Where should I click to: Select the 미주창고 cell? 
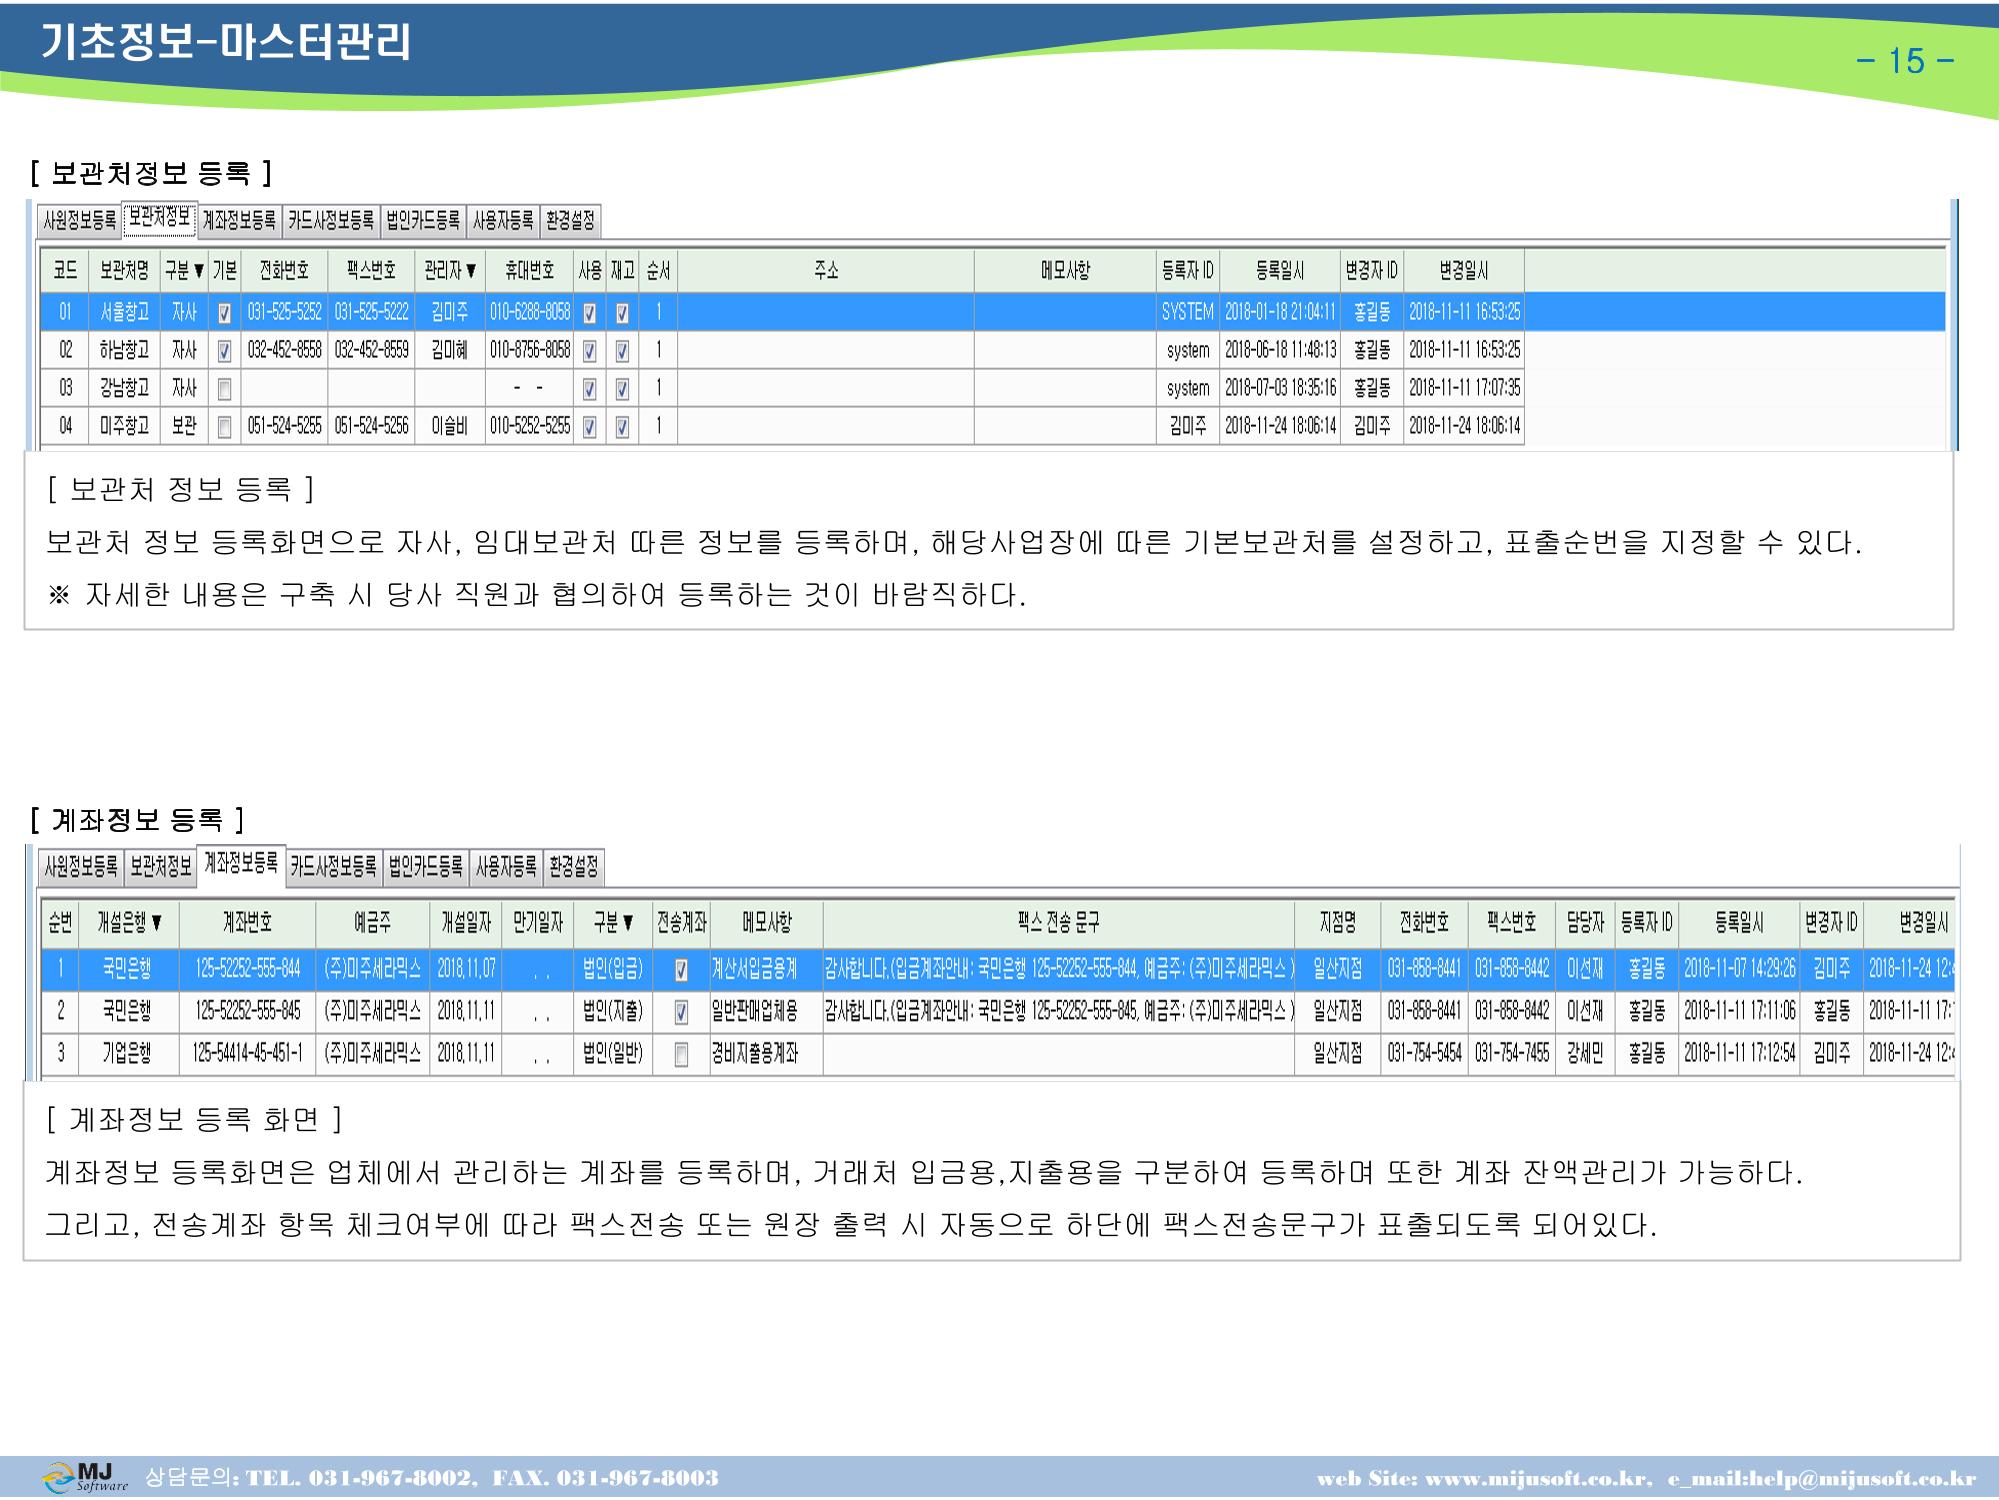pyautogui.click(x=124, y=427)
